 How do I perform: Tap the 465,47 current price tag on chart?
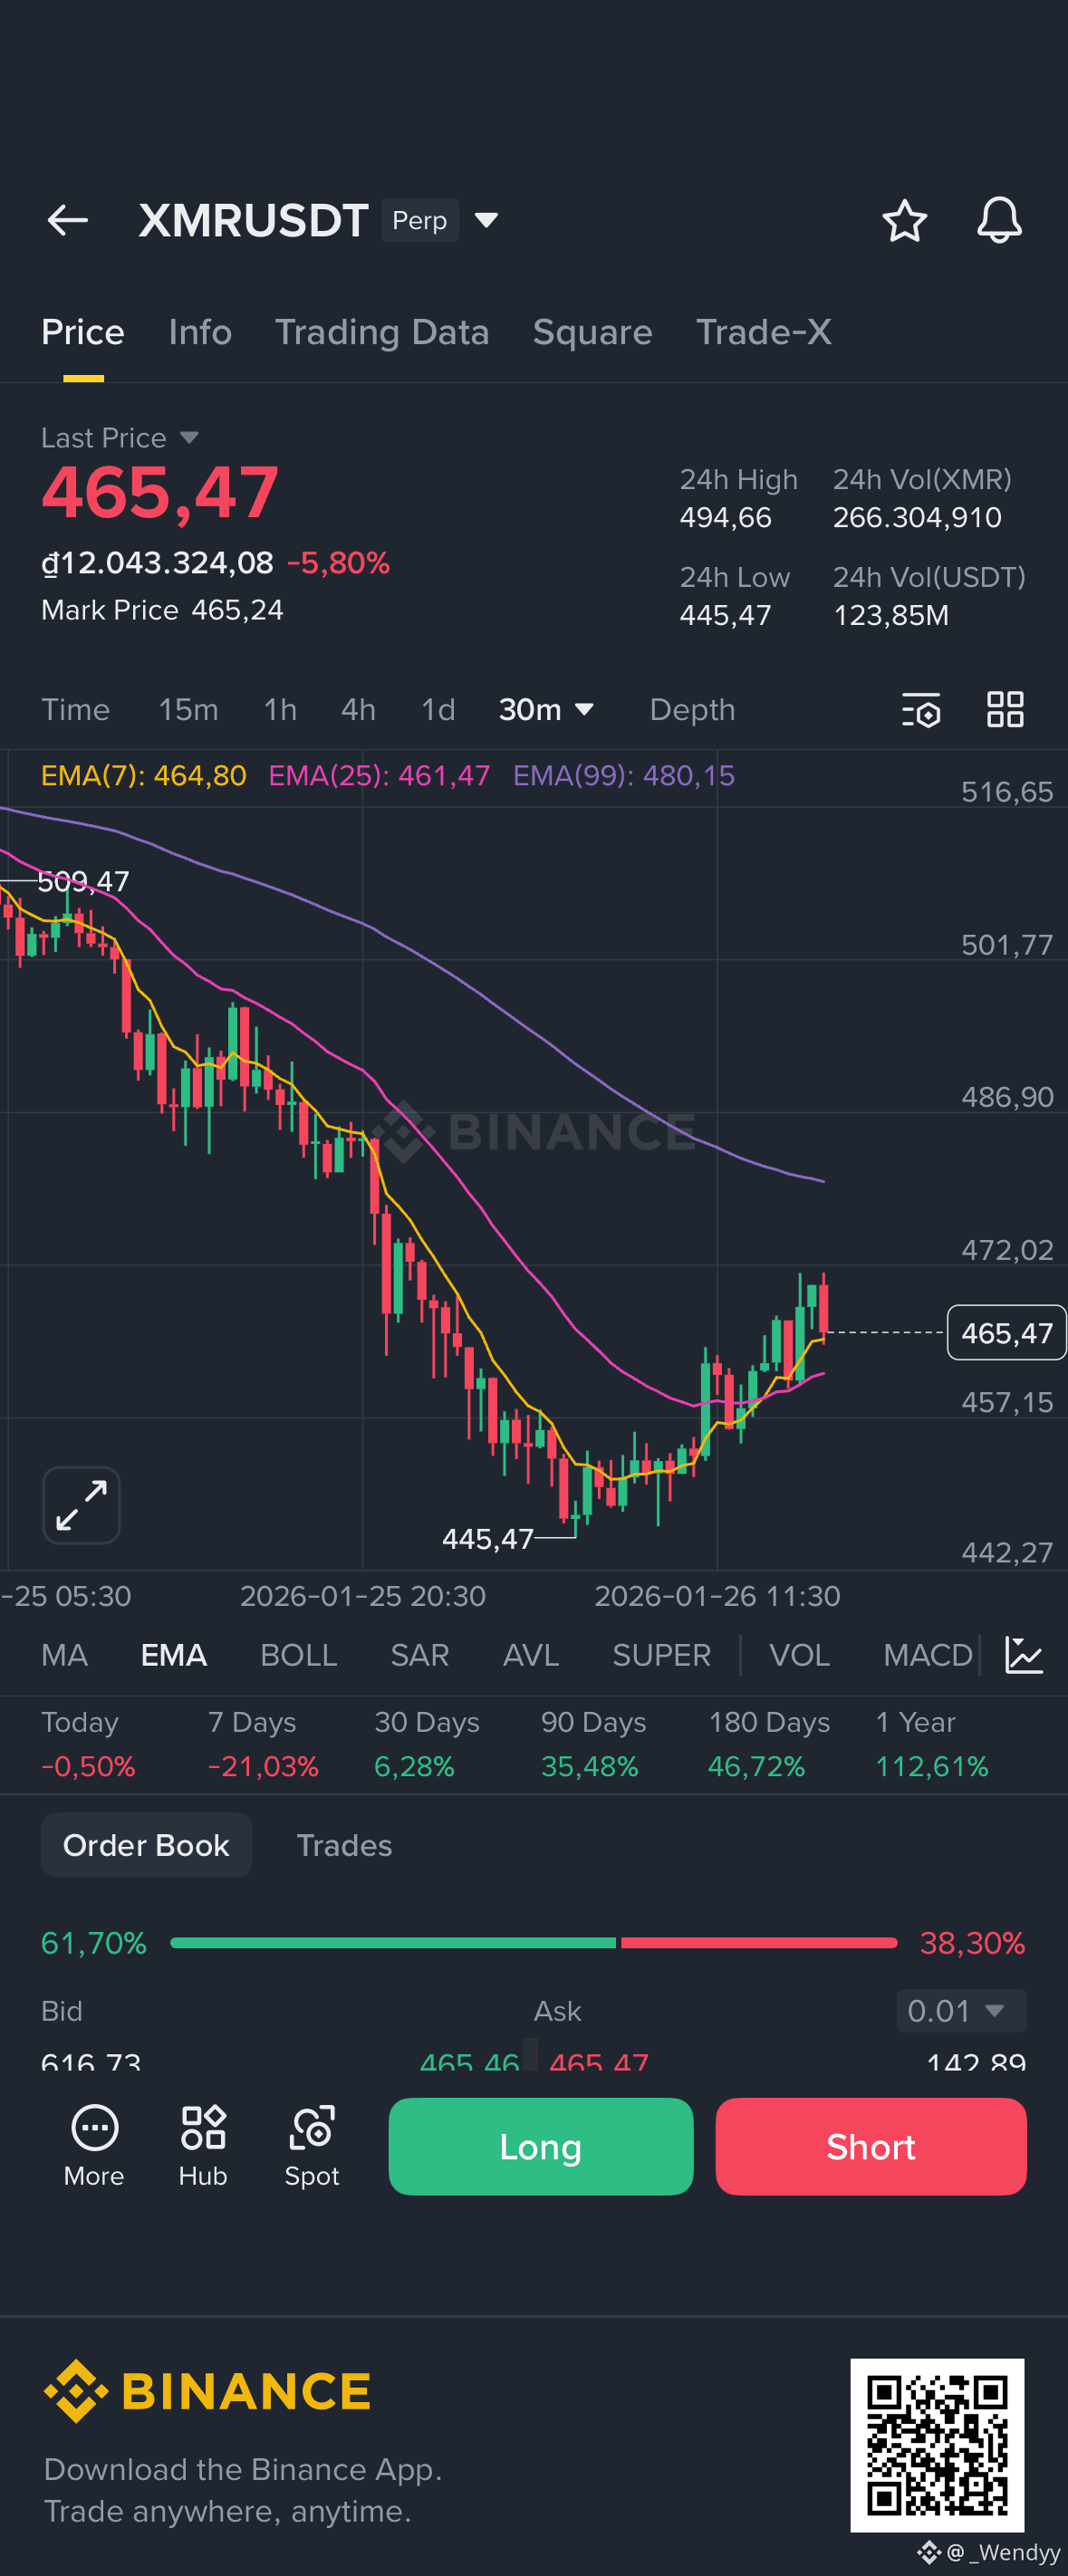[x=1006, y=1332]
